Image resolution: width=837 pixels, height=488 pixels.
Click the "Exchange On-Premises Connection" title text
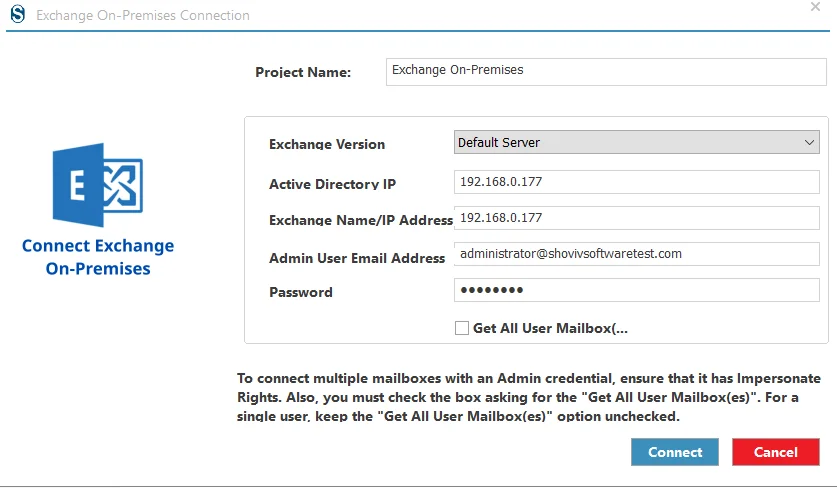click(143, 15)
